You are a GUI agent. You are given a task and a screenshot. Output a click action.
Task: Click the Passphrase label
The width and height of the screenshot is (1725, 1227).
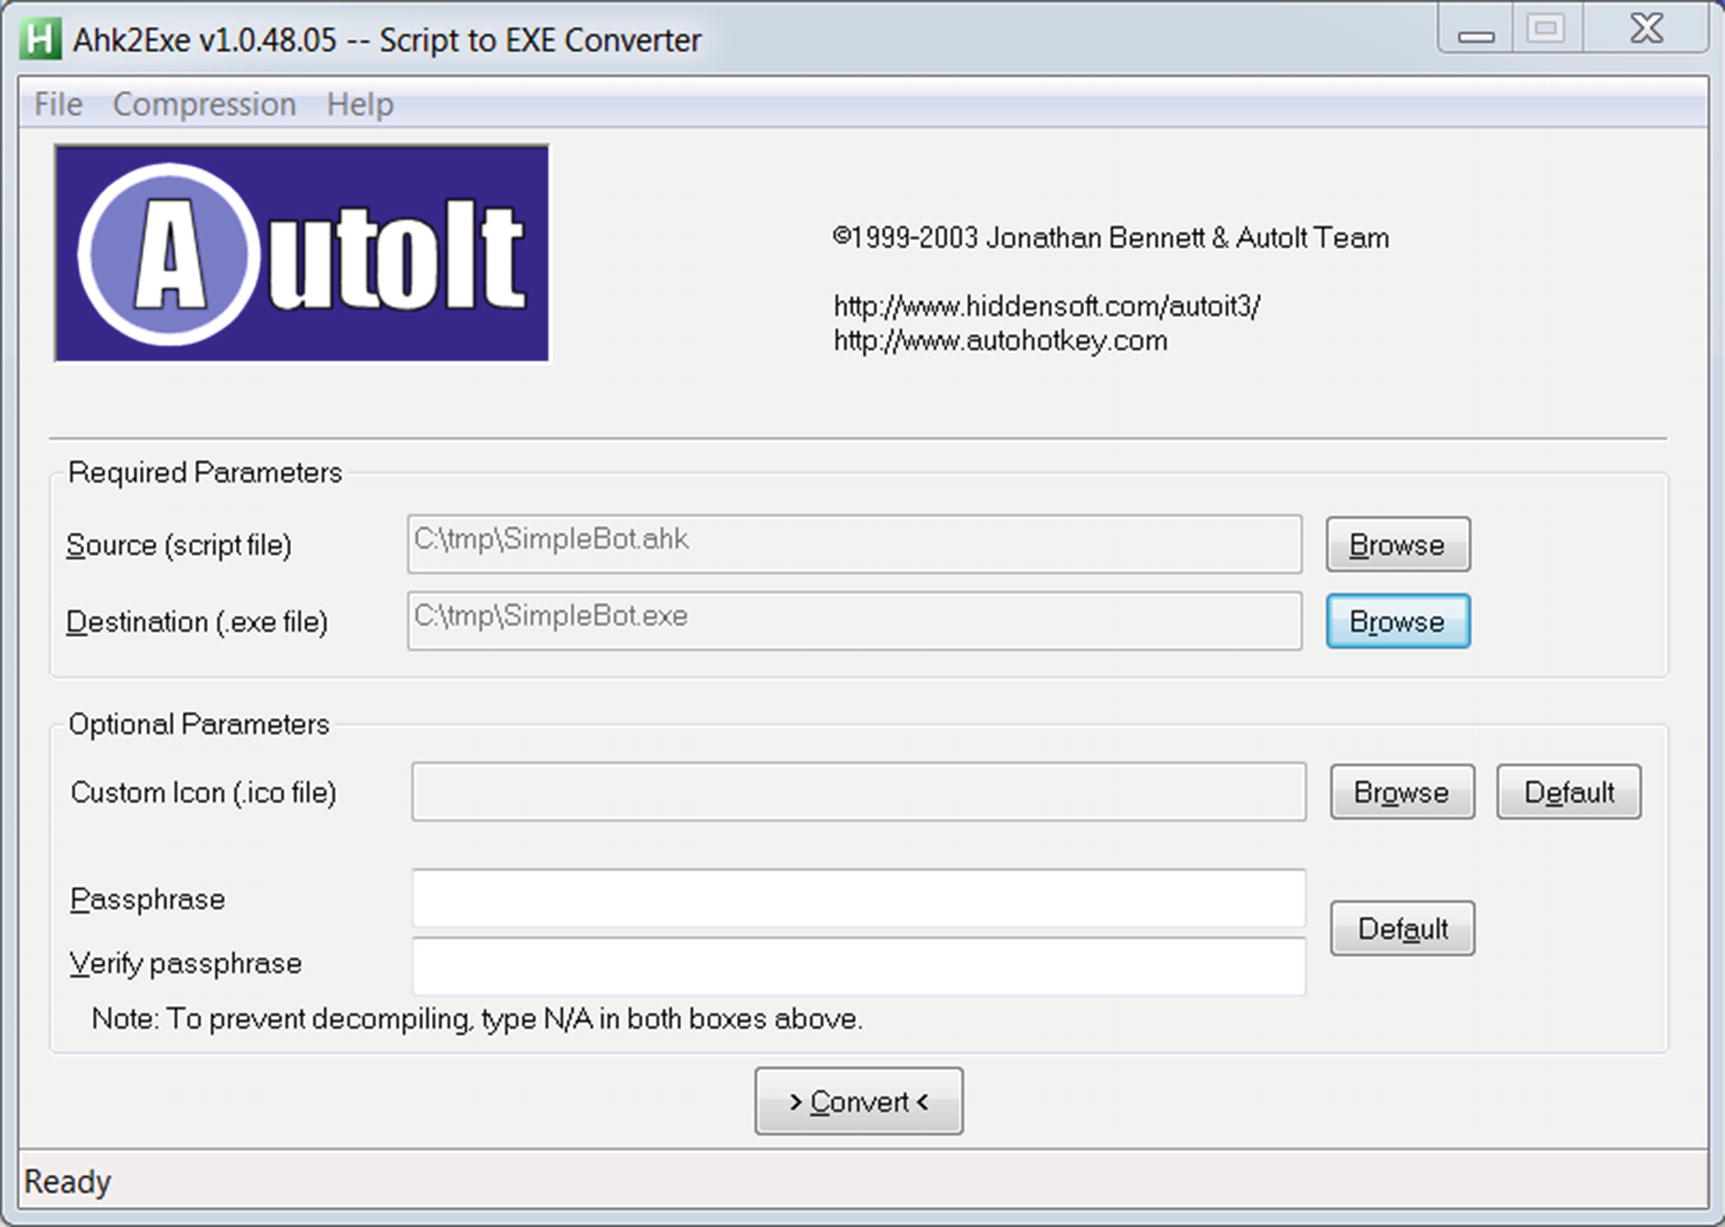coord(147,900)
